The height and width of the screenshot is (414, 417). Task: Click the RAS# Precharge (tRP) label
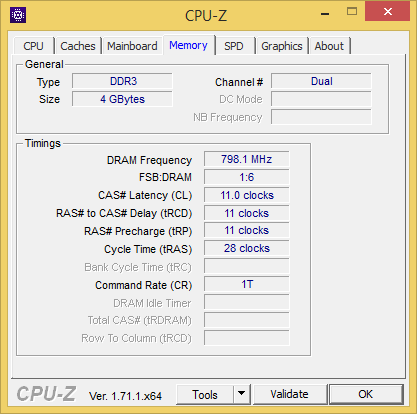(x=138, y=231)
